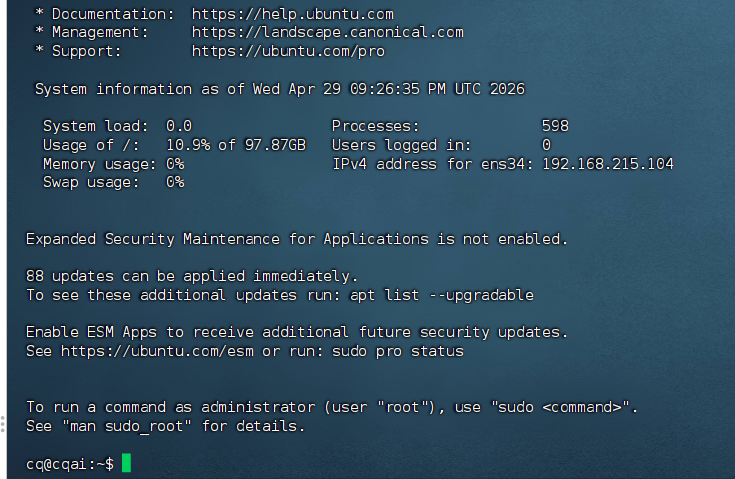735x479 pixels.
Task: Click the Memory usage 0% value
Action: pyautogui.click(x=175, y=164)
